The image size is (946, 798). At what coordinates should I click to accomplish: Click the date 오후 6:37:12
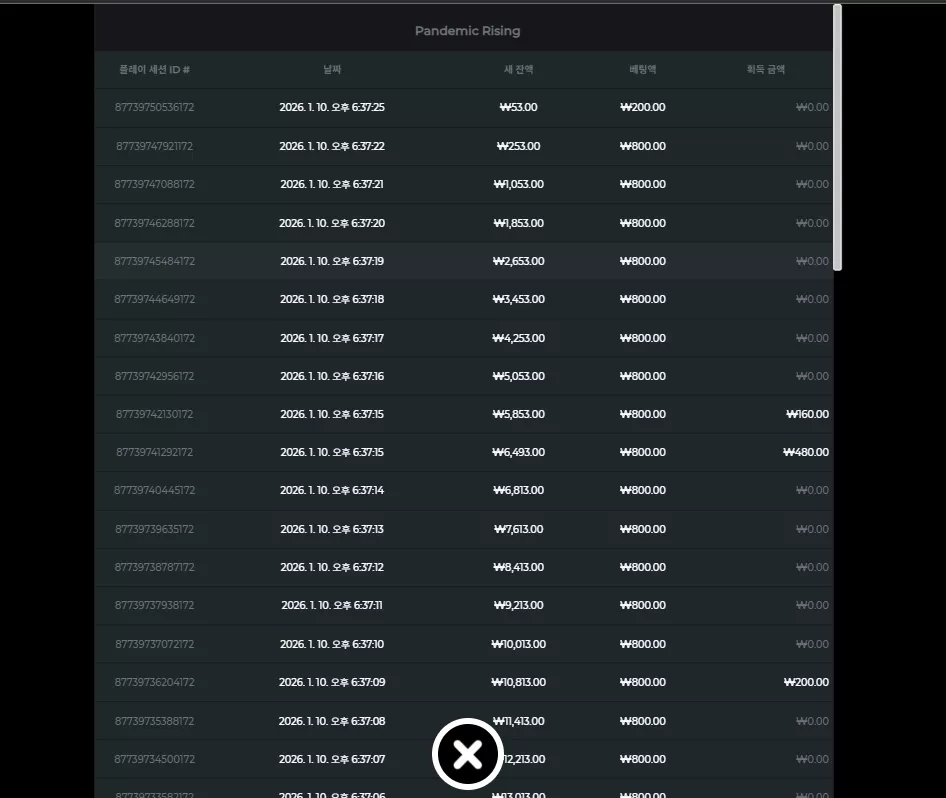(x=332, y=567)
